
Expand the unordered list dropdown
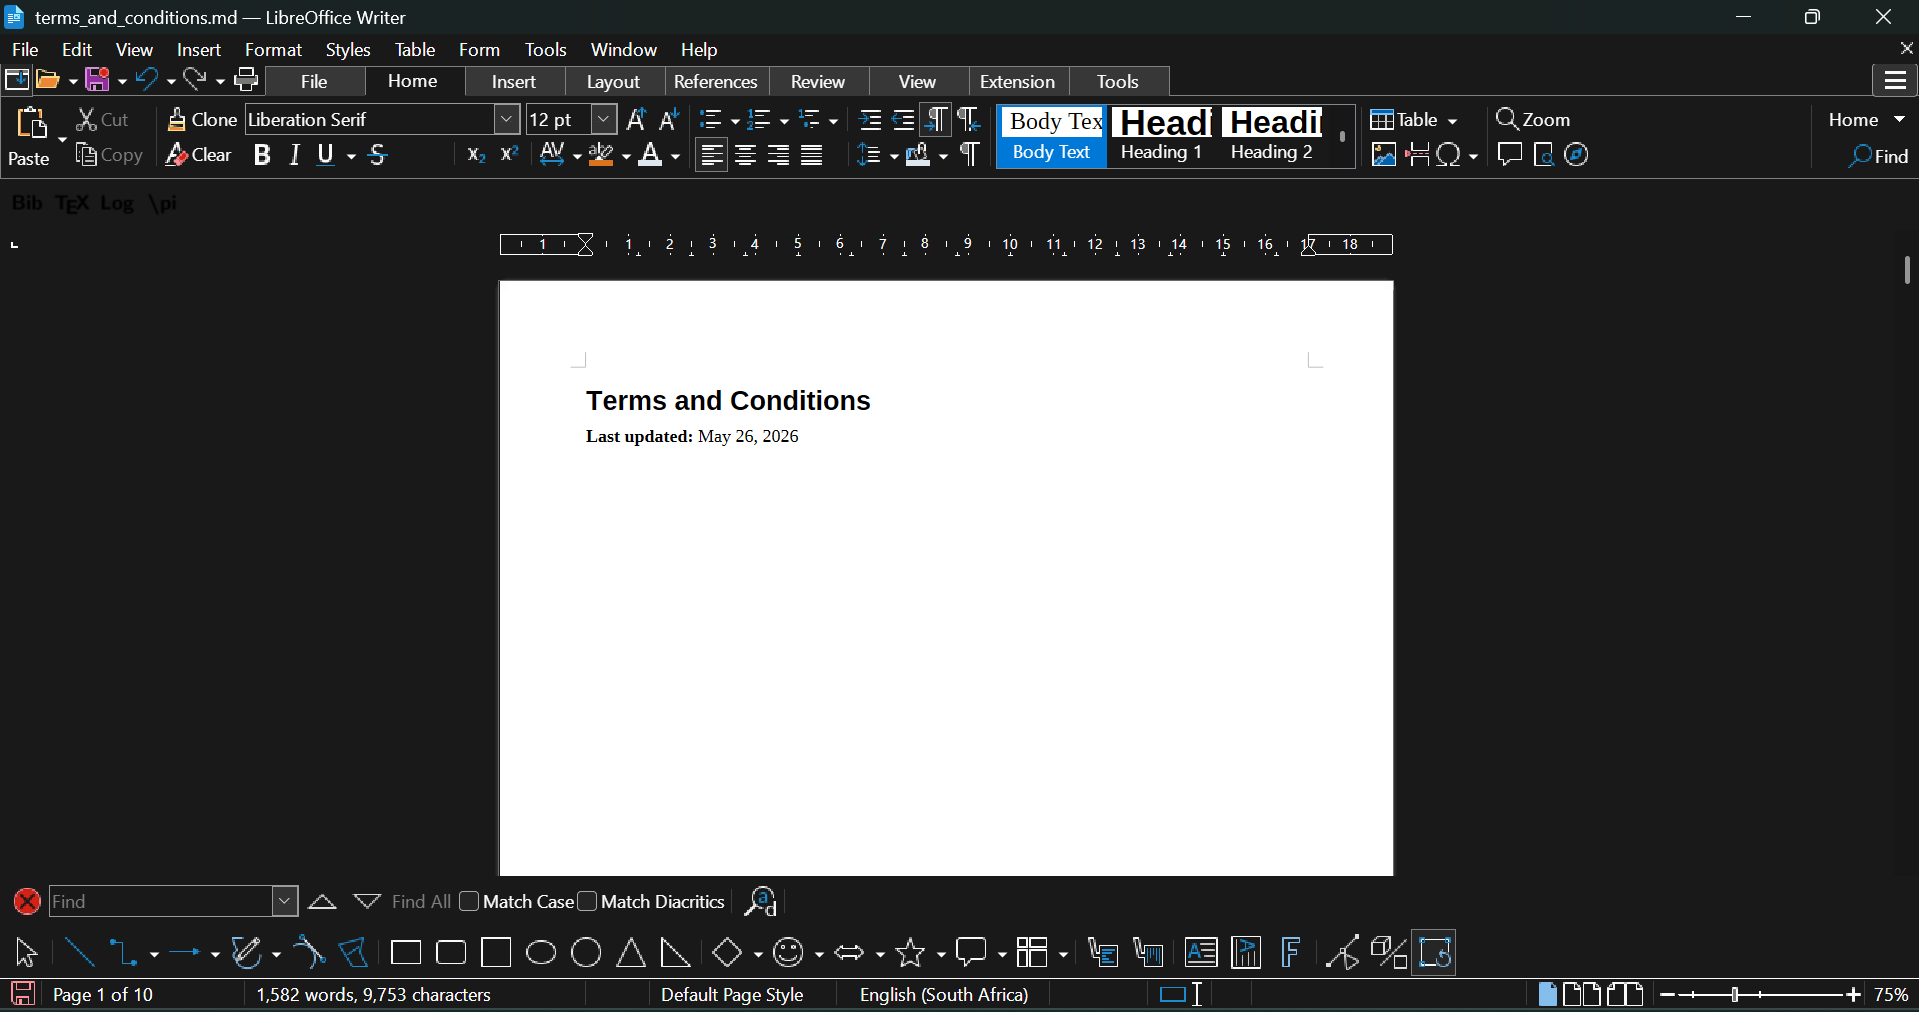click(734, 122)
